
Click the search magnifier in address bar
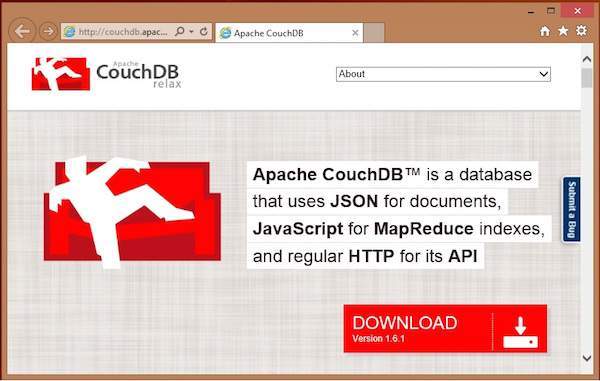click(179, 31)
